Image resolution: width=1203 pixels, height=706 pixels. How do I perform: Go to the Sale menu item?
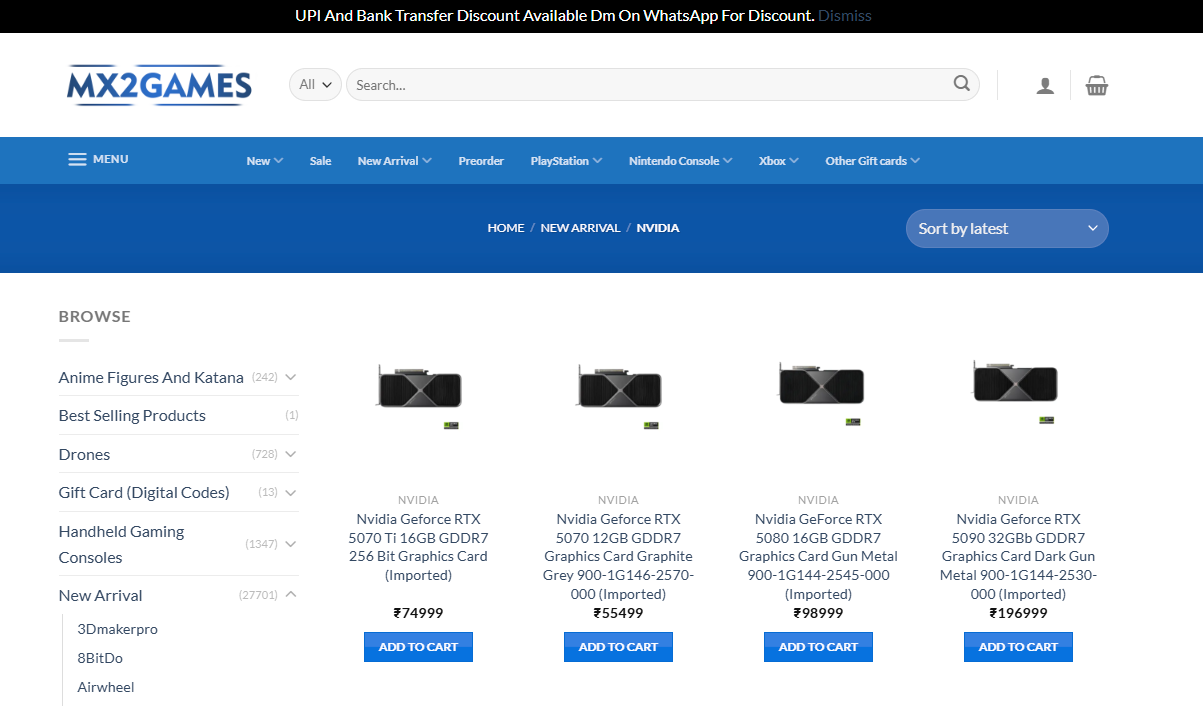click(x=320, y=161)
